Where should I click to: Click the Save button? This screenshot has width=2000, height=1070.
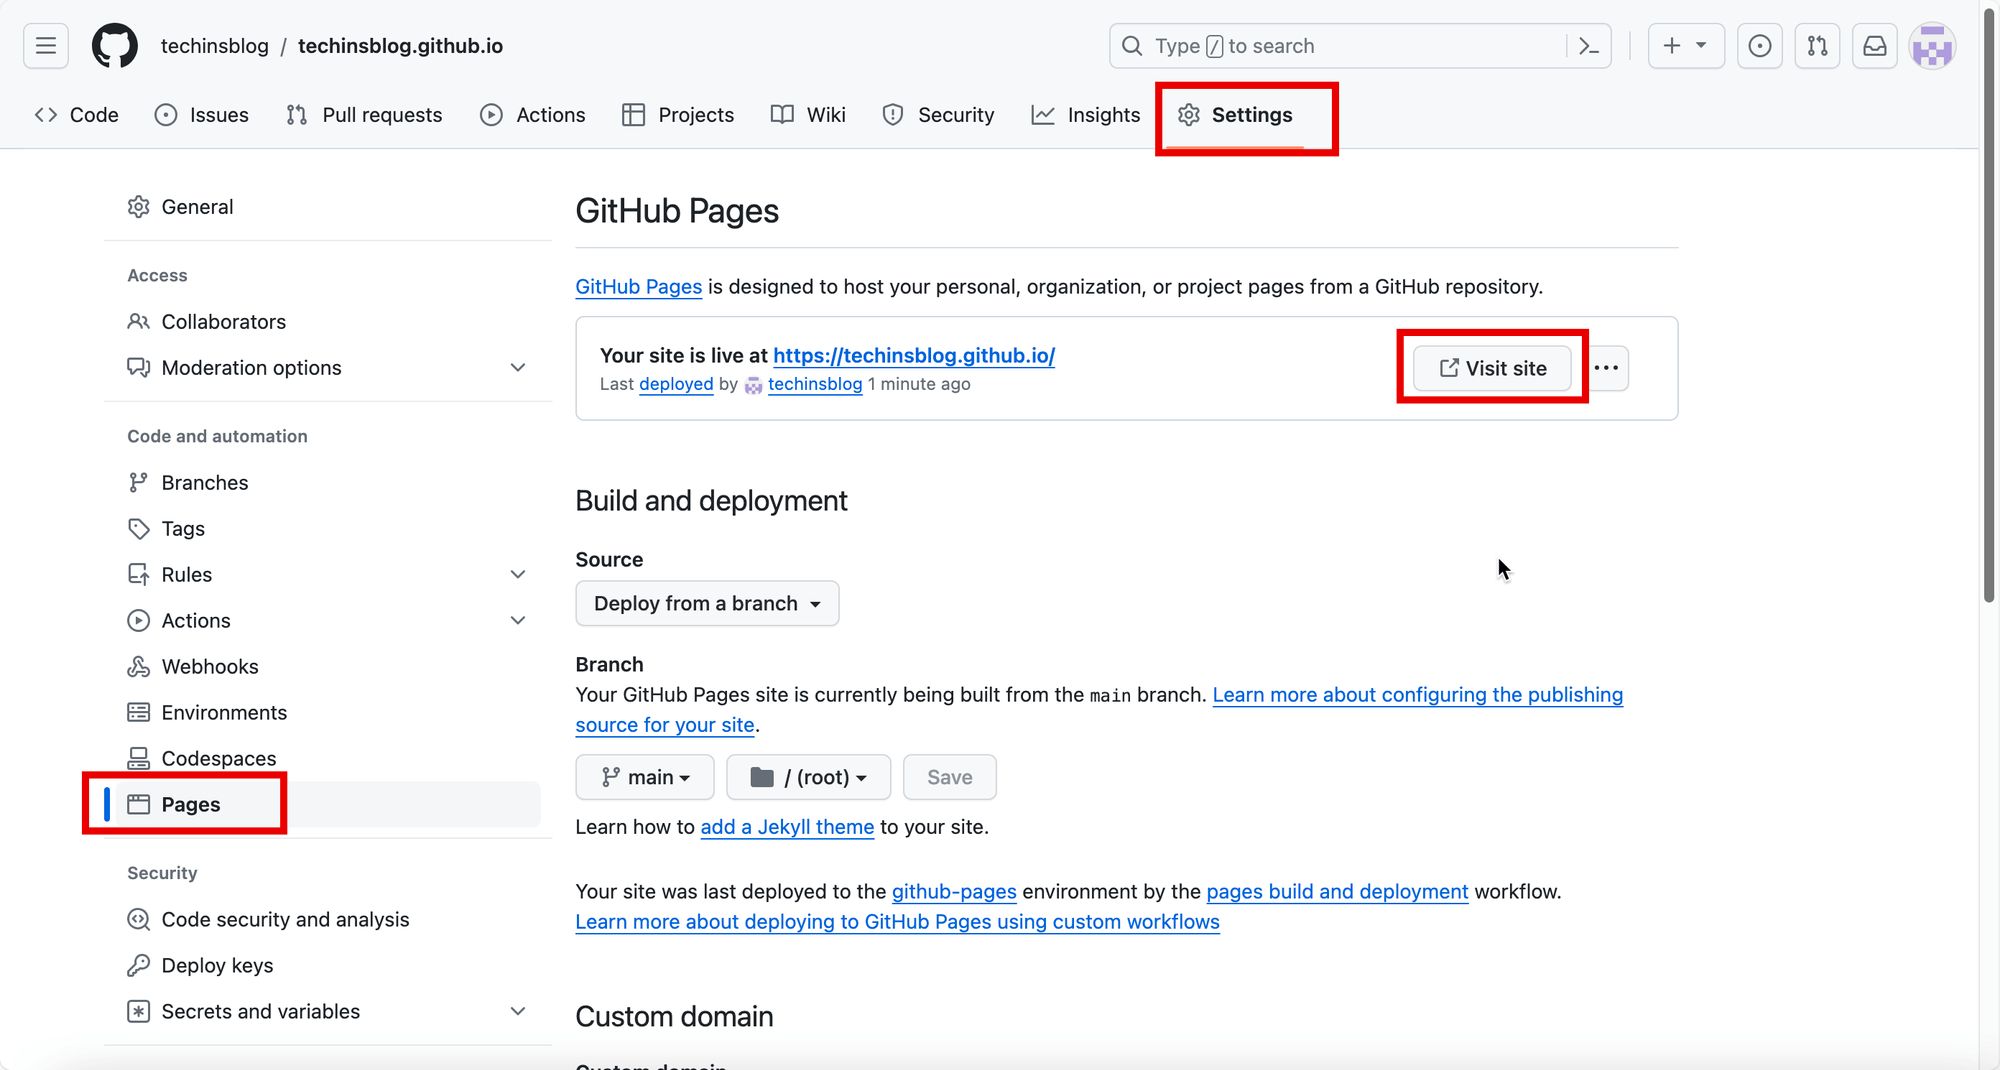click(949, 778)
